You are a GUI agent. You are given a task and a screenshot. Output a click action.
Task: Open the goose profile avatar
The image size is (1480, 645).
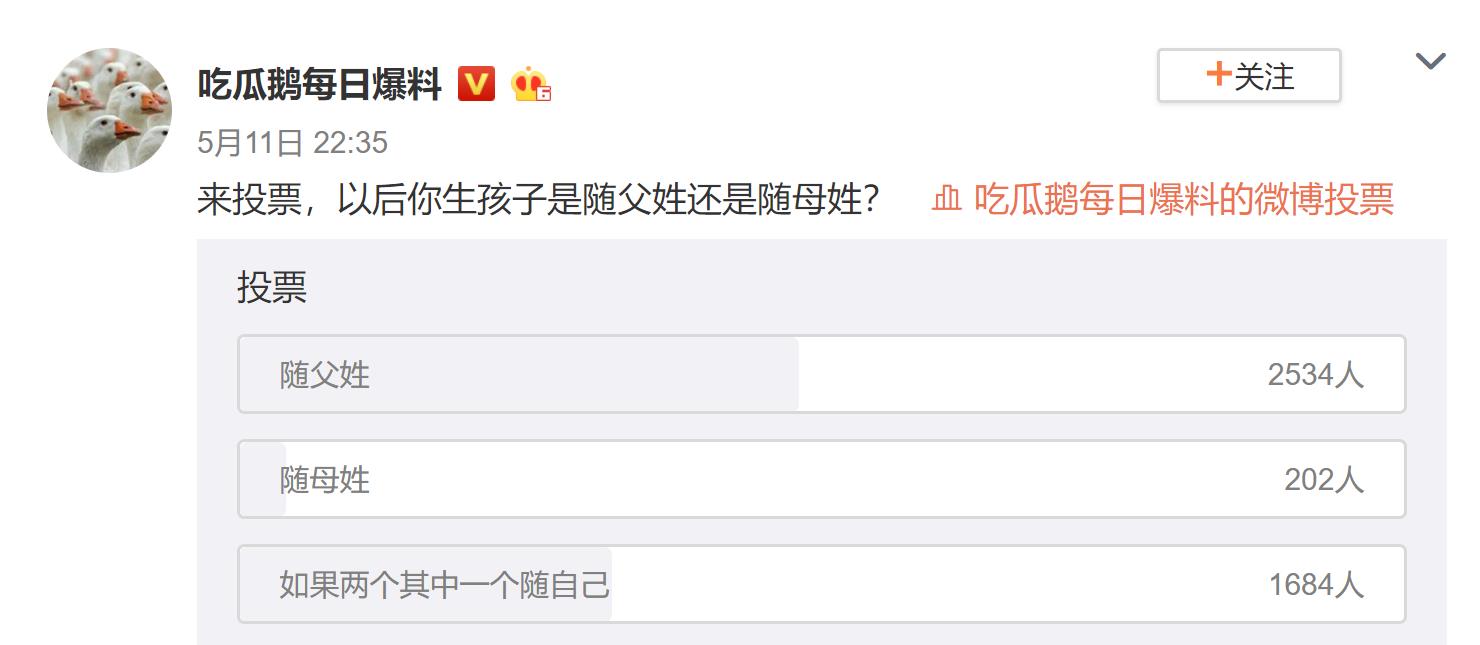[x=110, y=110]
